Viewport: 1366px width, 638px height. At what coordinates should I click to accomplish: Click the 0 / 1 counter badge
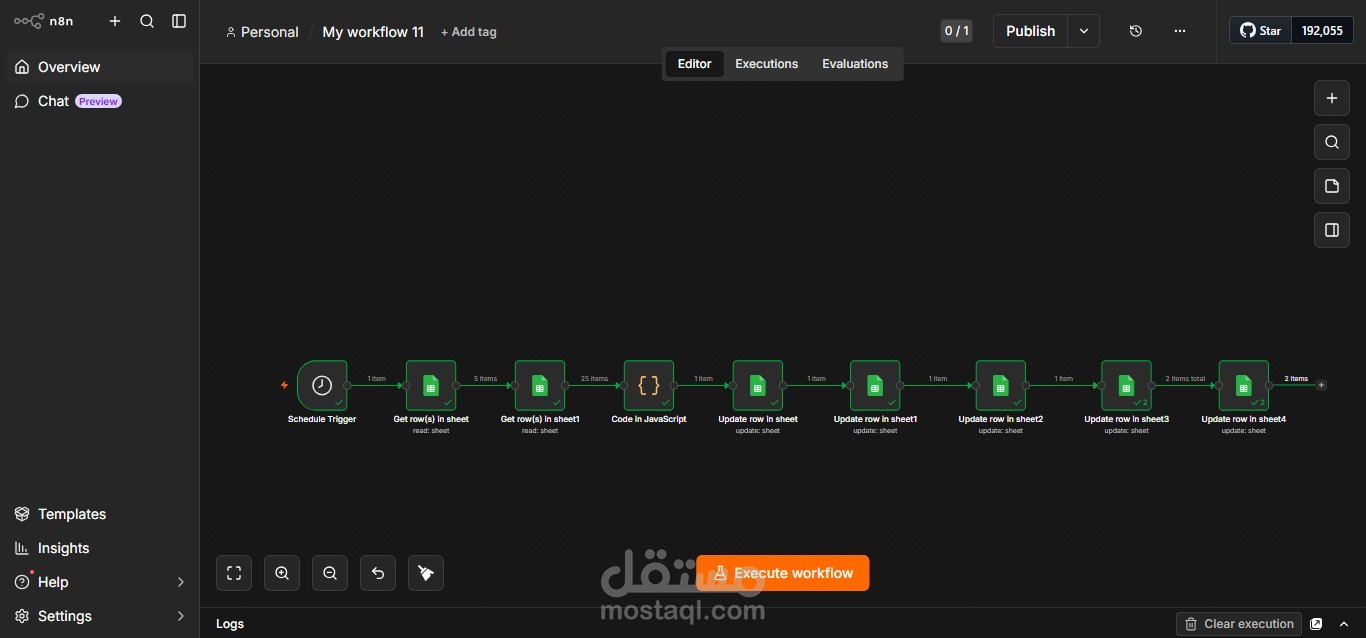point(957,31)
